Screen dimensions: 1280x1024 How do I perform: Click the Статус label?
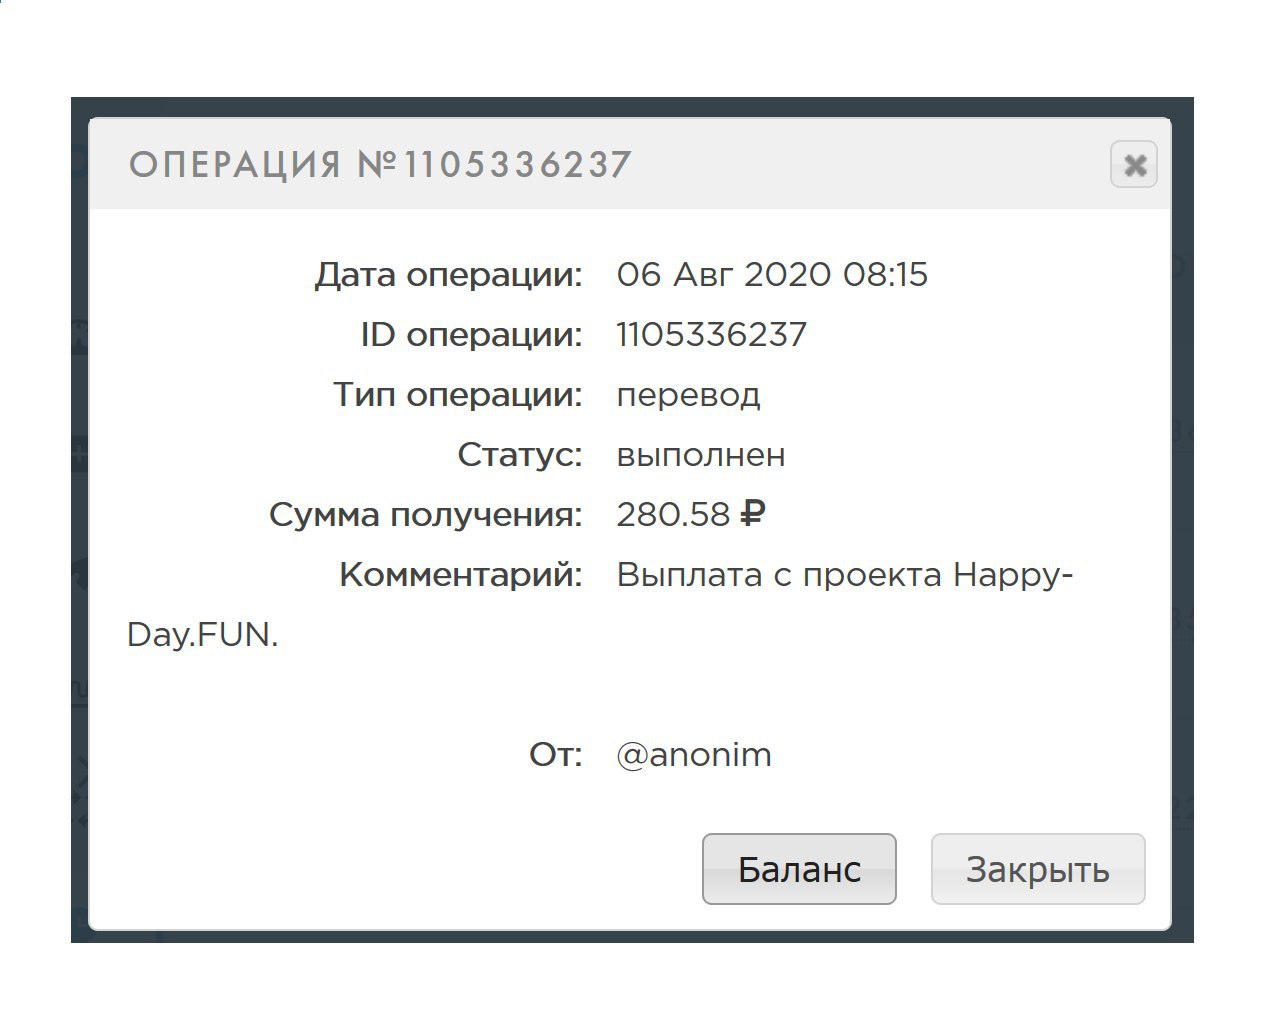point(520,455)
